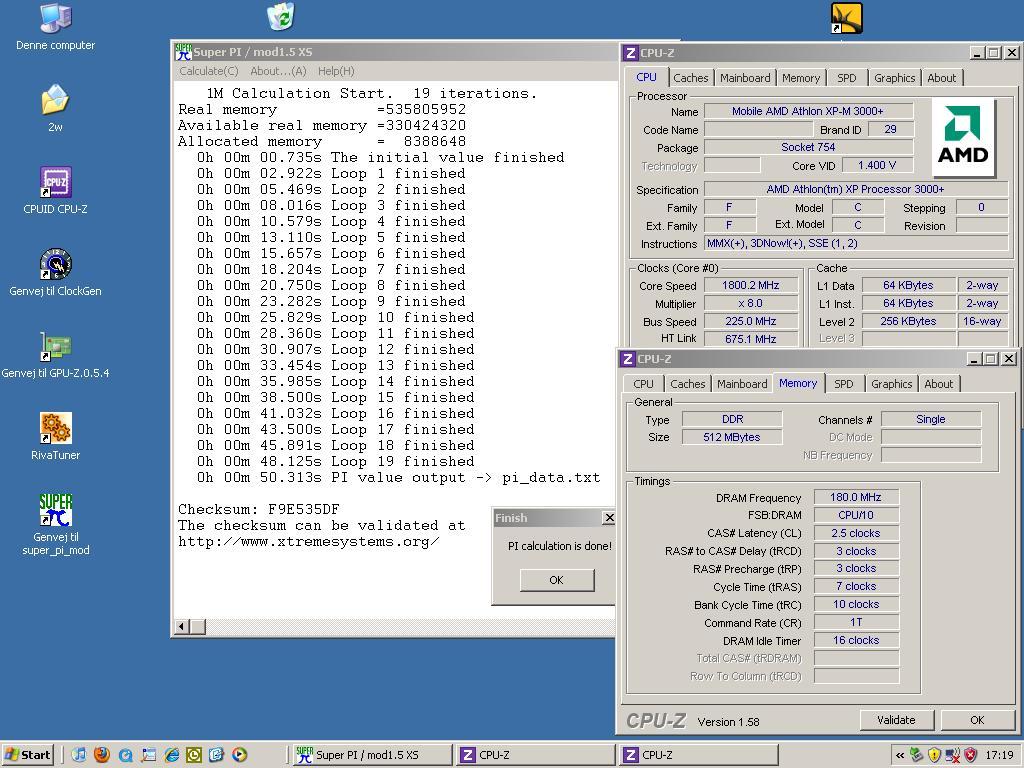Select CPU tab in lower CPU-Z window
The image size is (1024, 768).
tap(643, 384)
